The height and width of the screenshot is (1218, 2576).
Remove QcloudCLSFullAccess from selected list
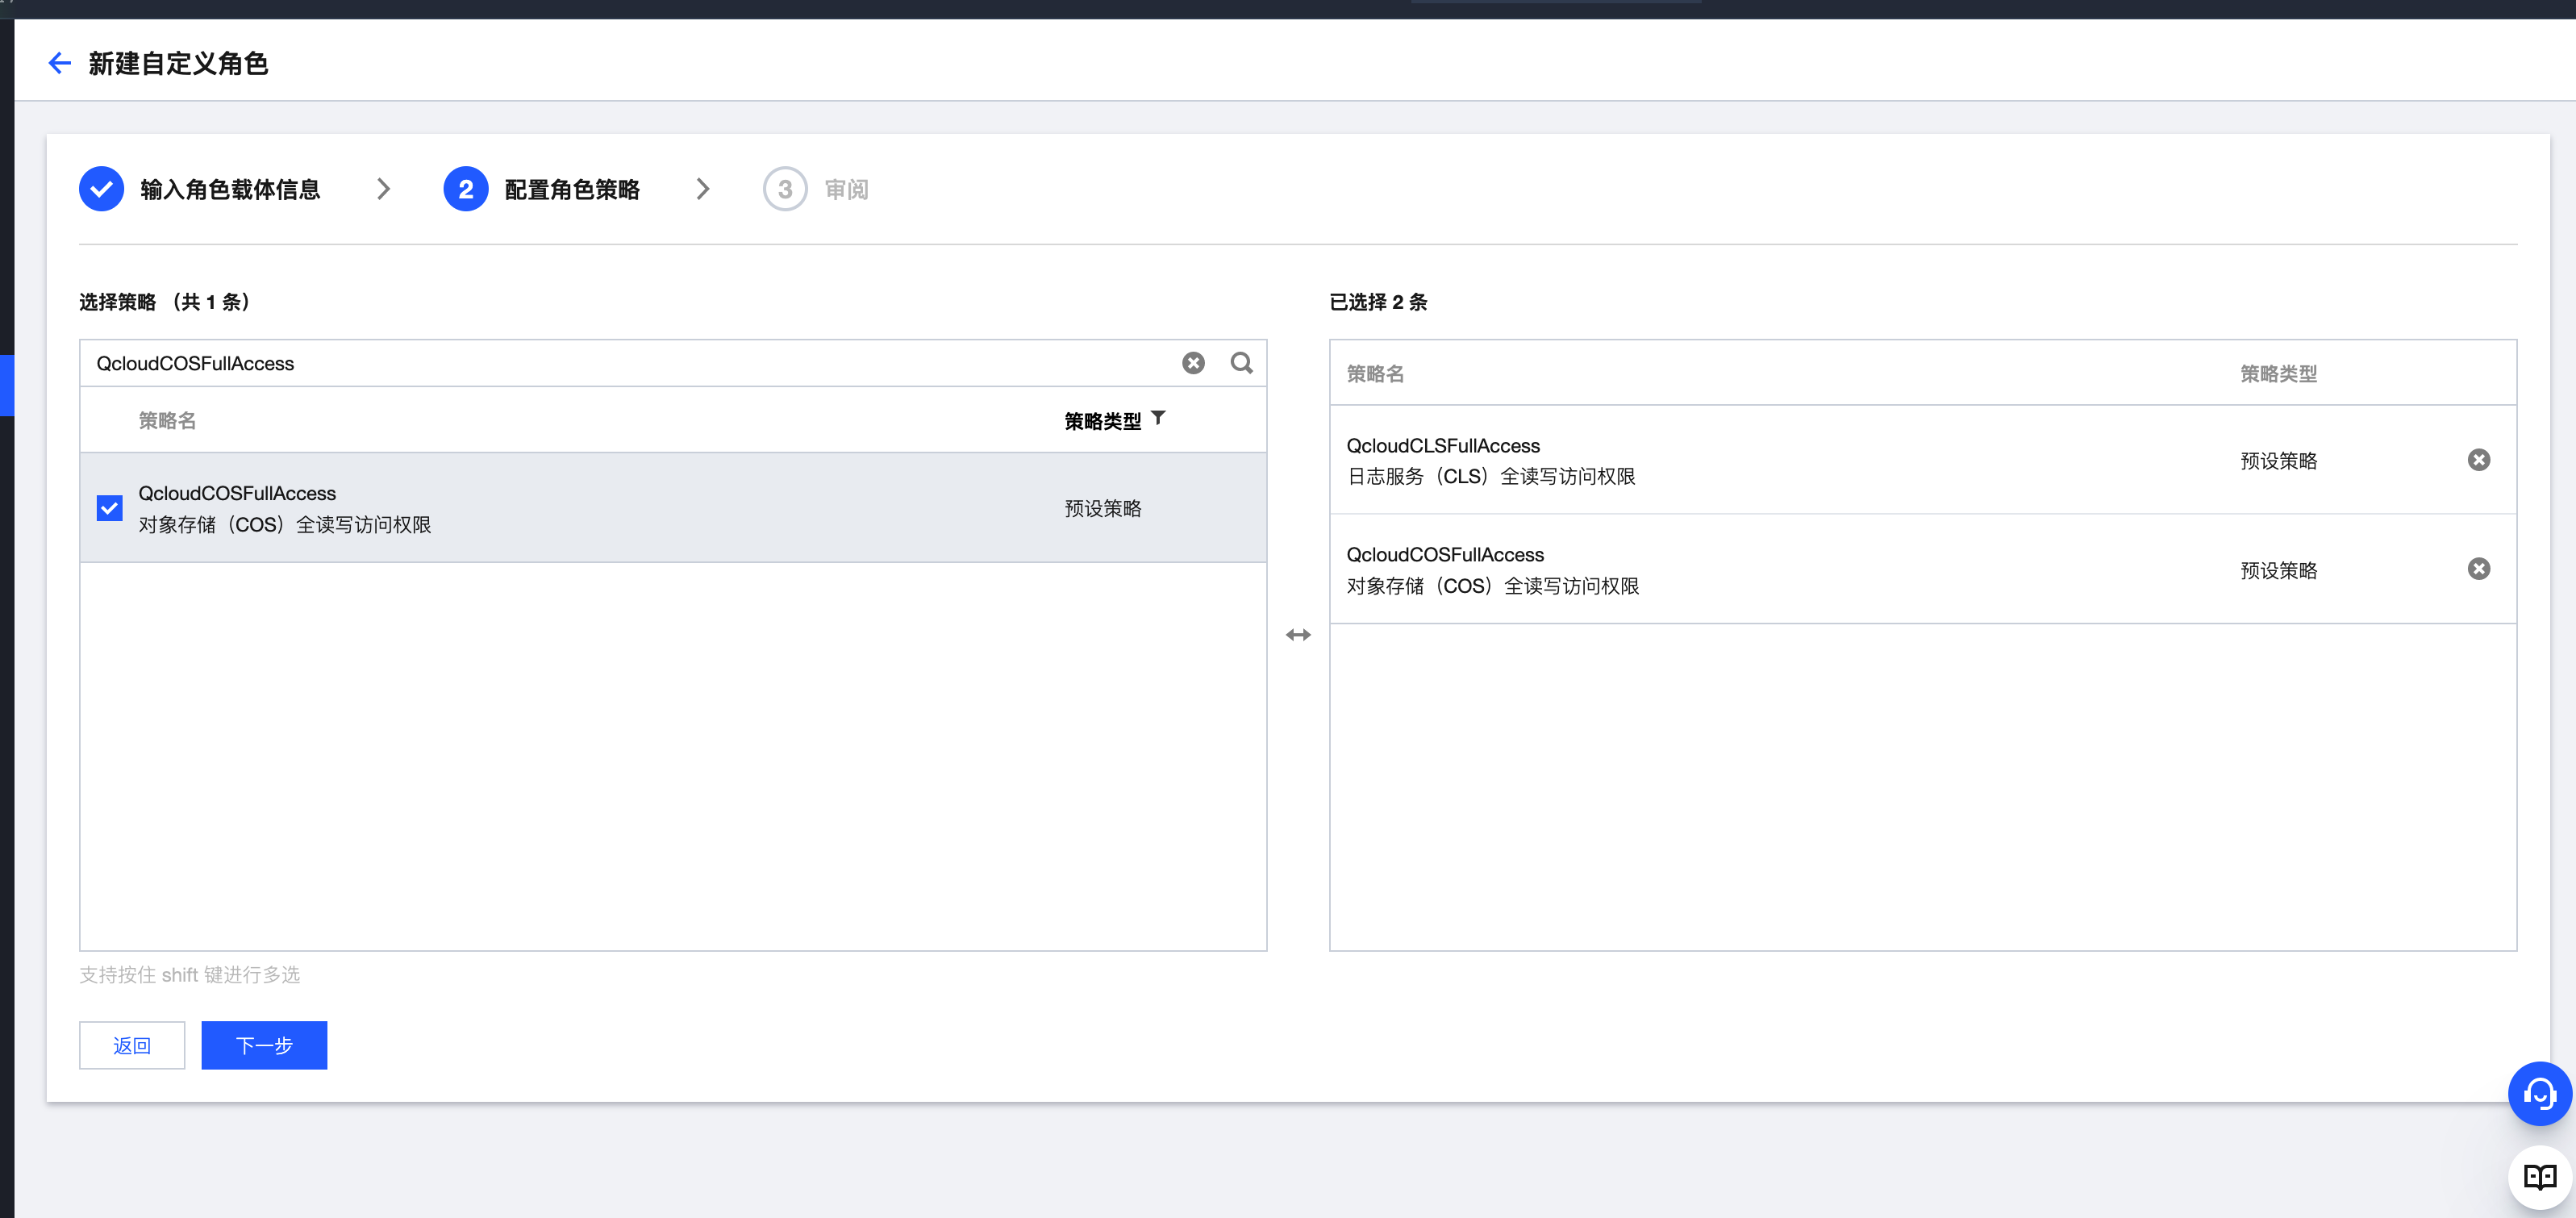pos(2478,460)
